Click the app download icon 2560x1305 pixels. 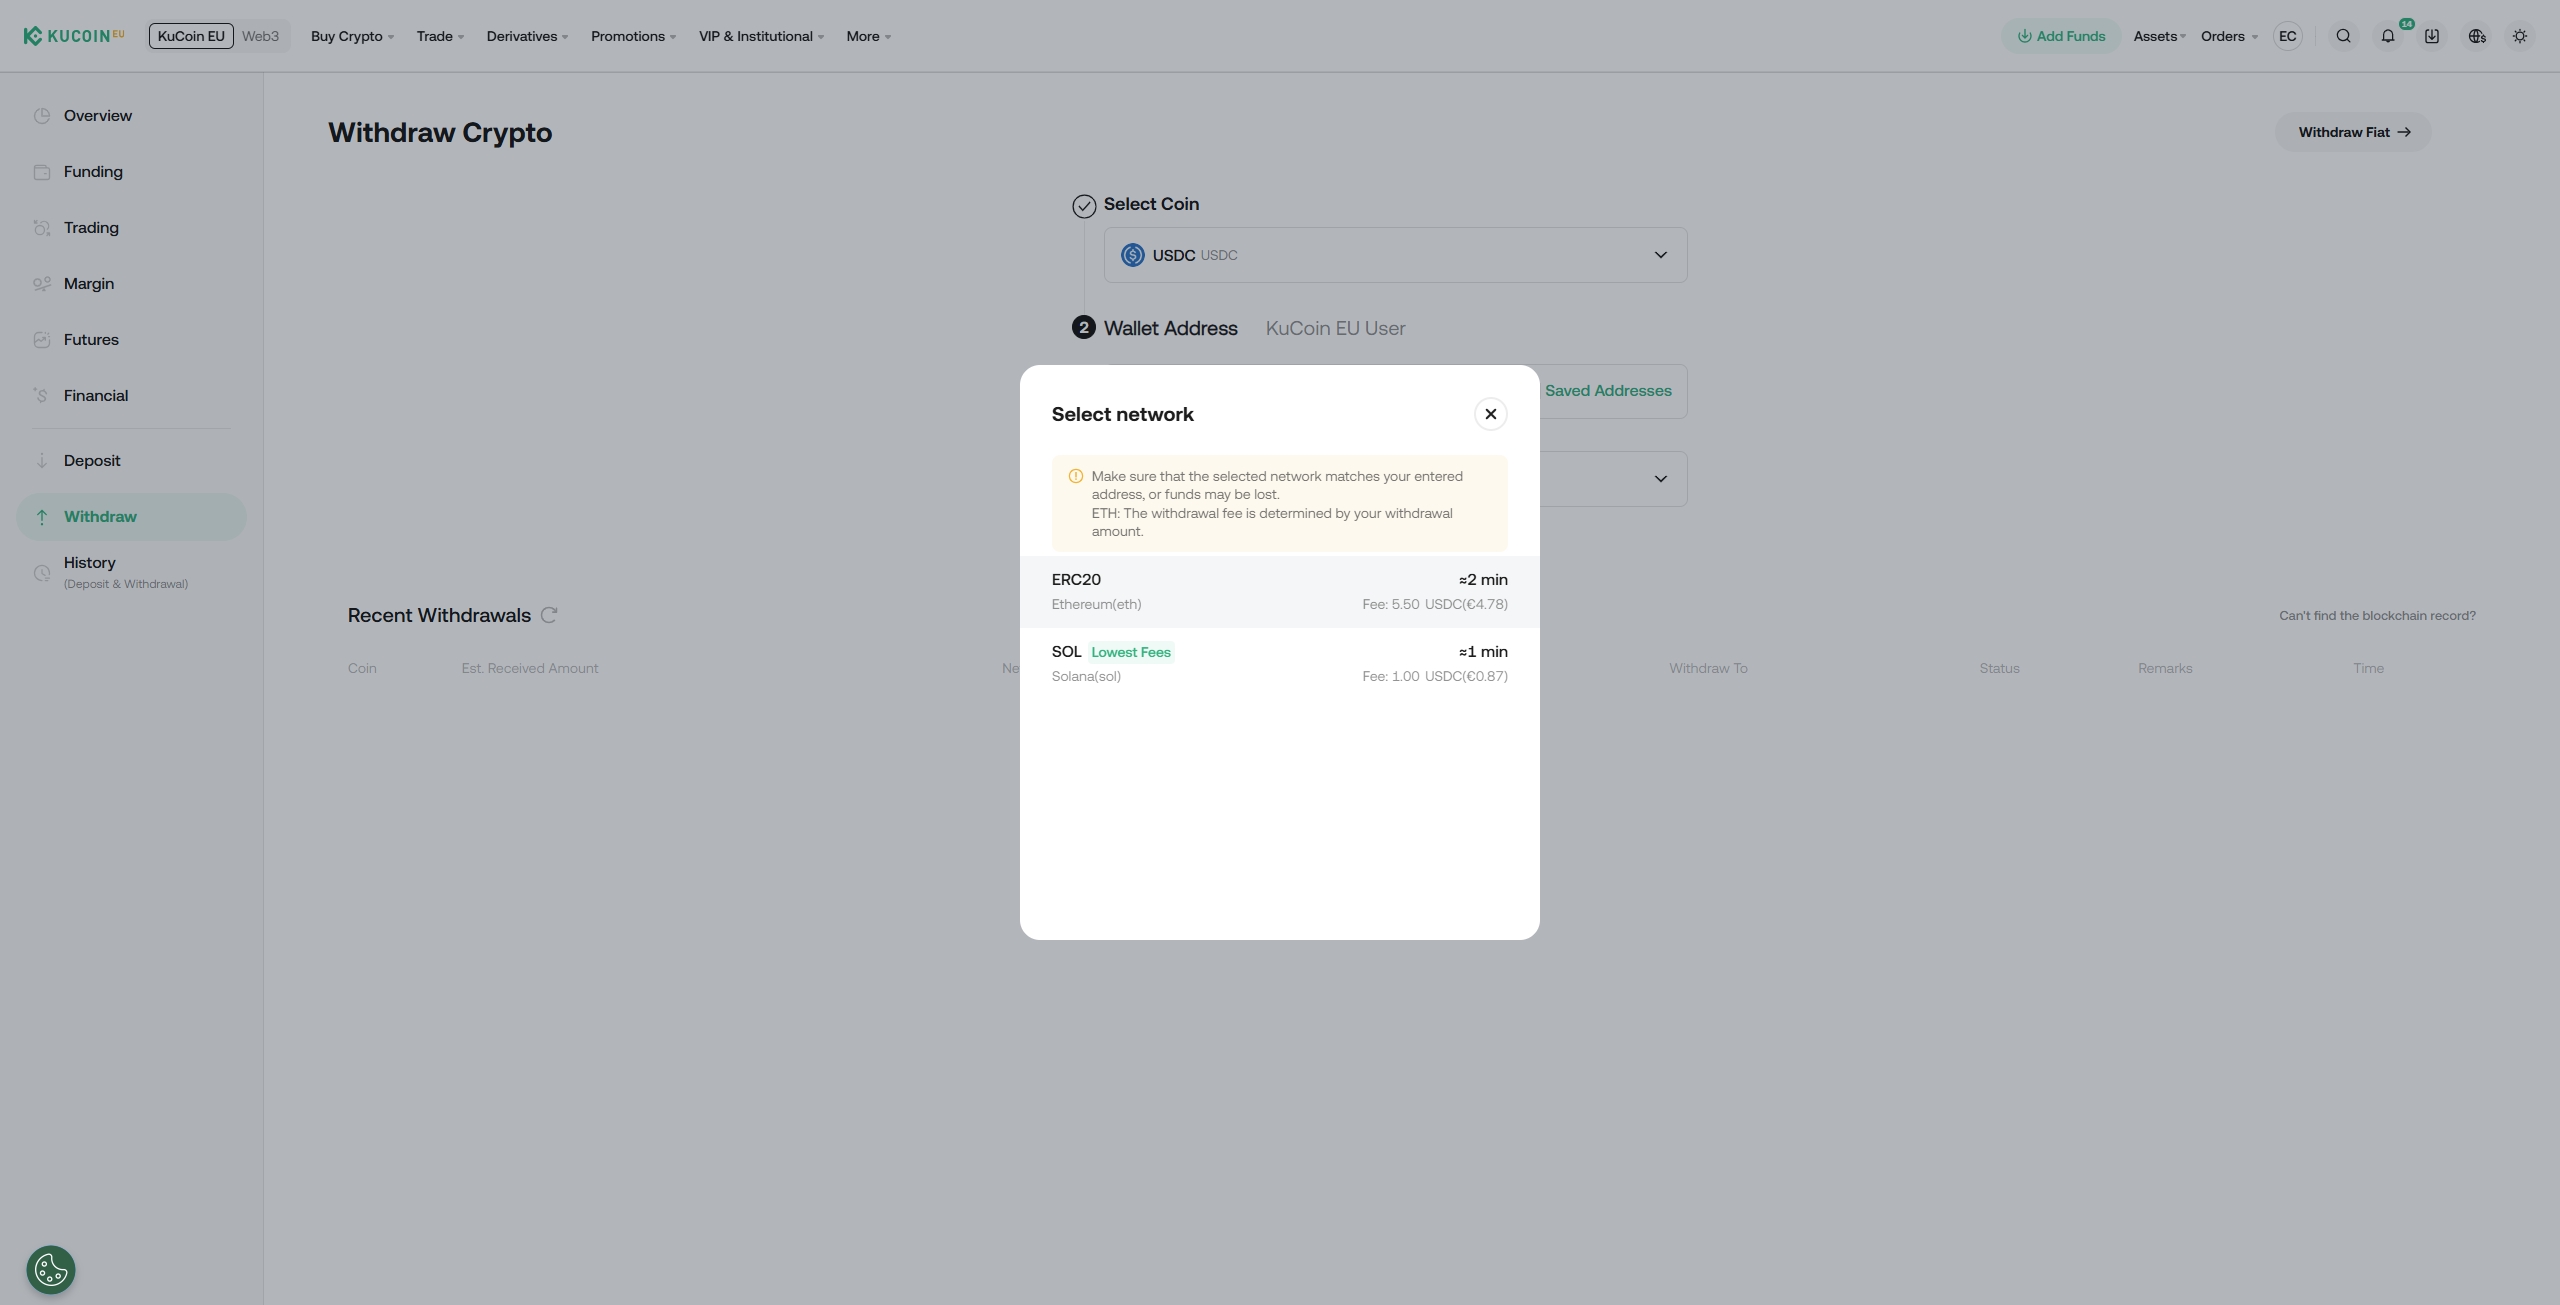click(x=2432, y=36)
